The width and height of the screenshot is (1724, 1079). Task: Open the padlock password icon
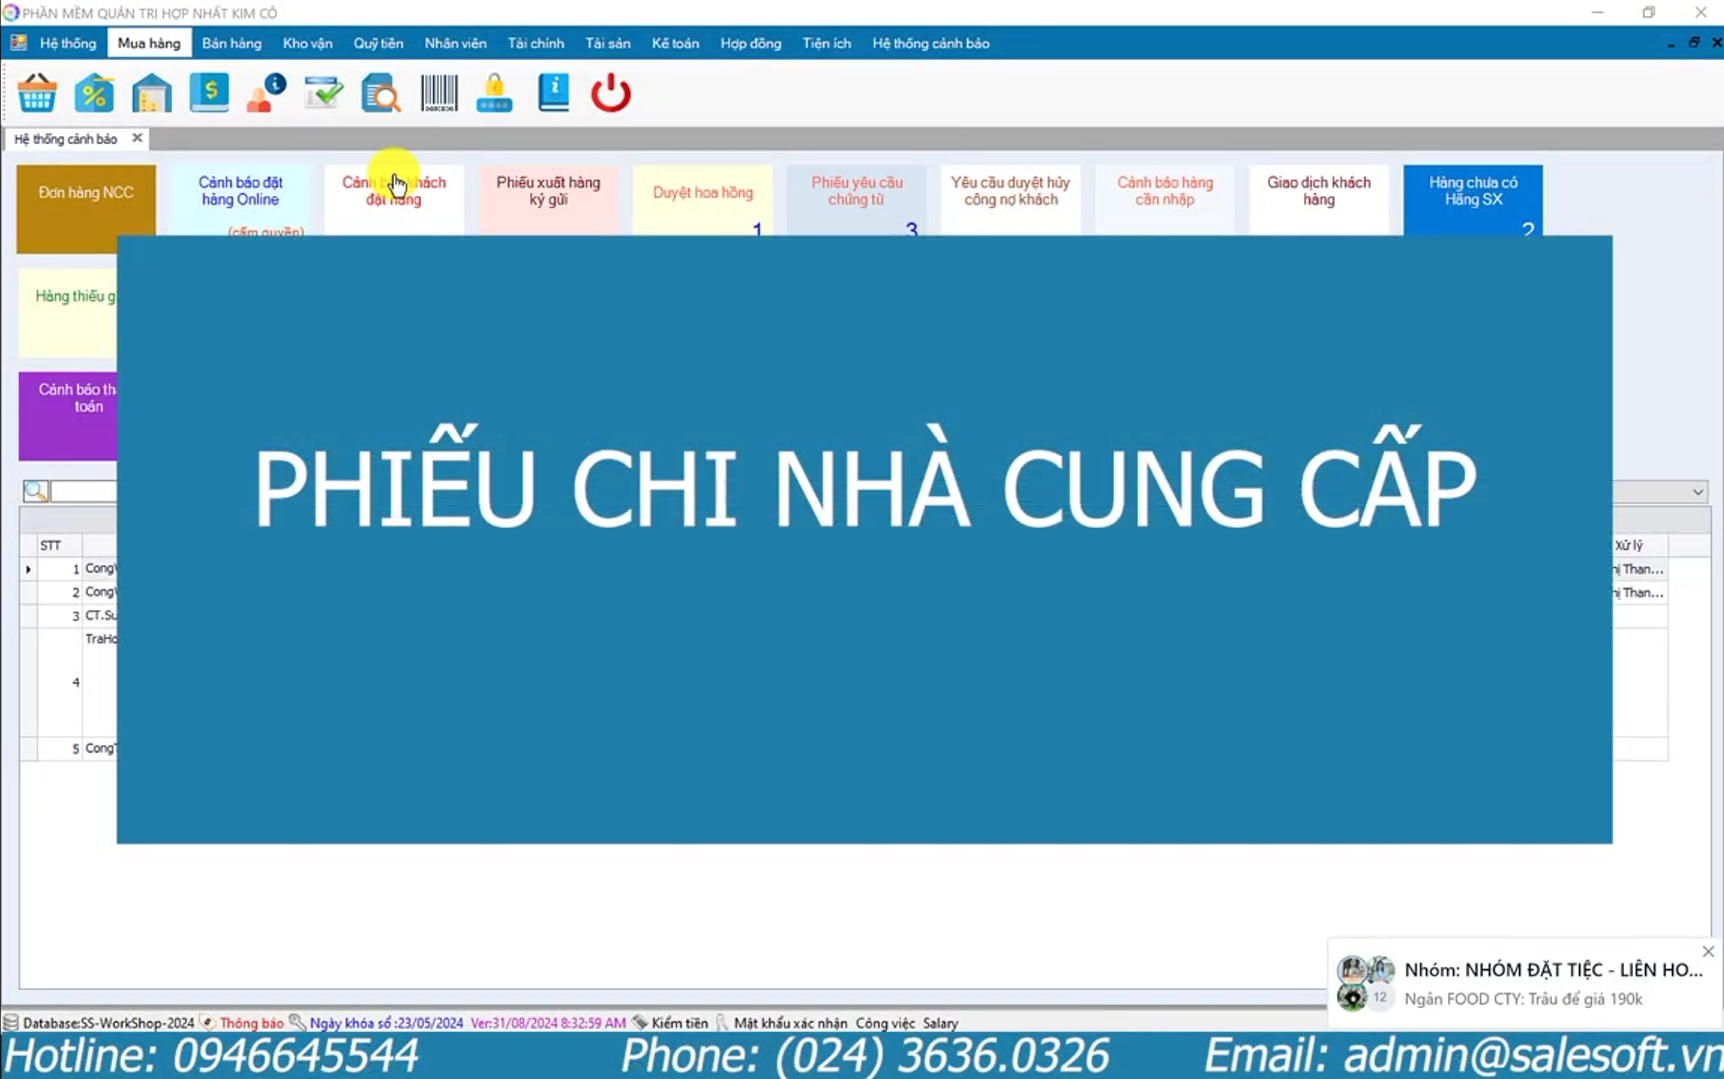click(495, 93)
